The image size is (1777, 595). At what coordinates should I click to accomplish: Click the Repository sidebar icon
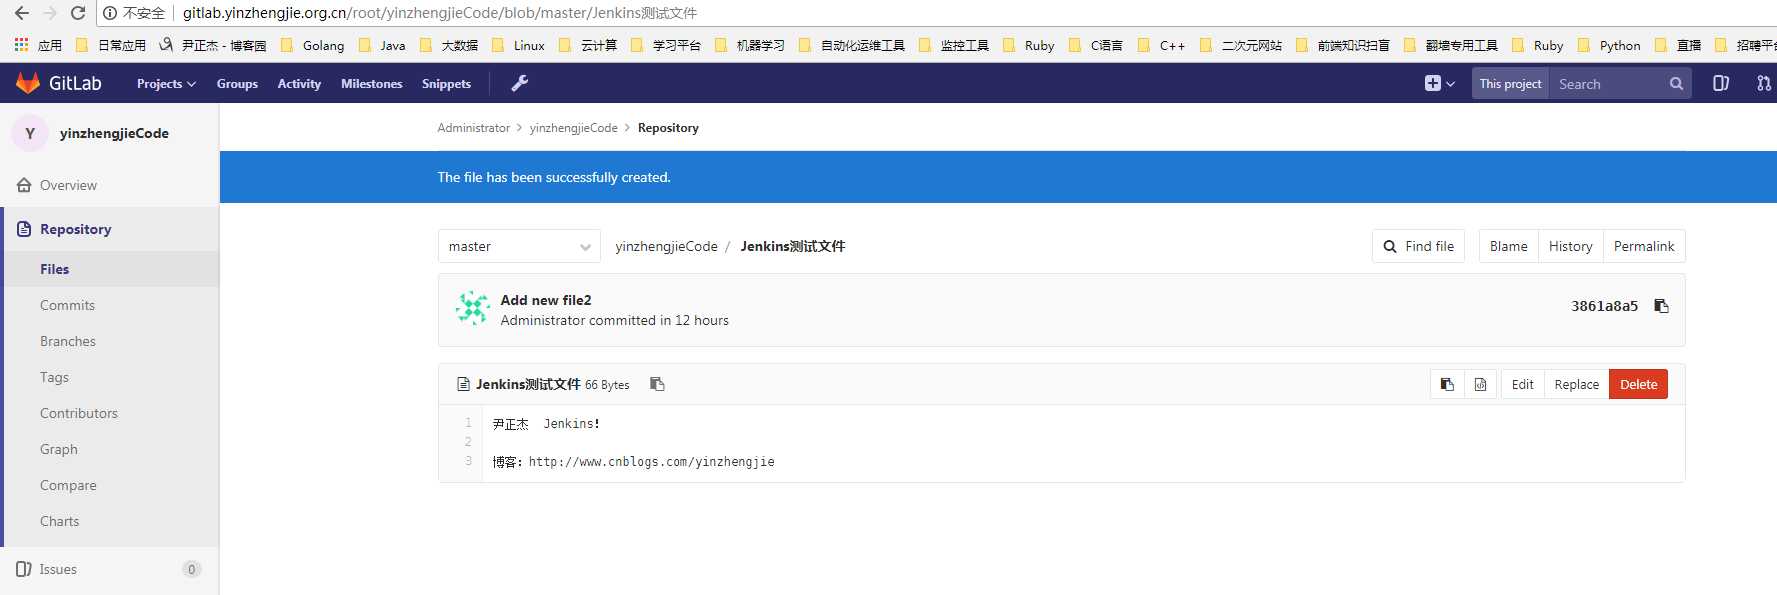pyautogui.click(x=24, y=229)
